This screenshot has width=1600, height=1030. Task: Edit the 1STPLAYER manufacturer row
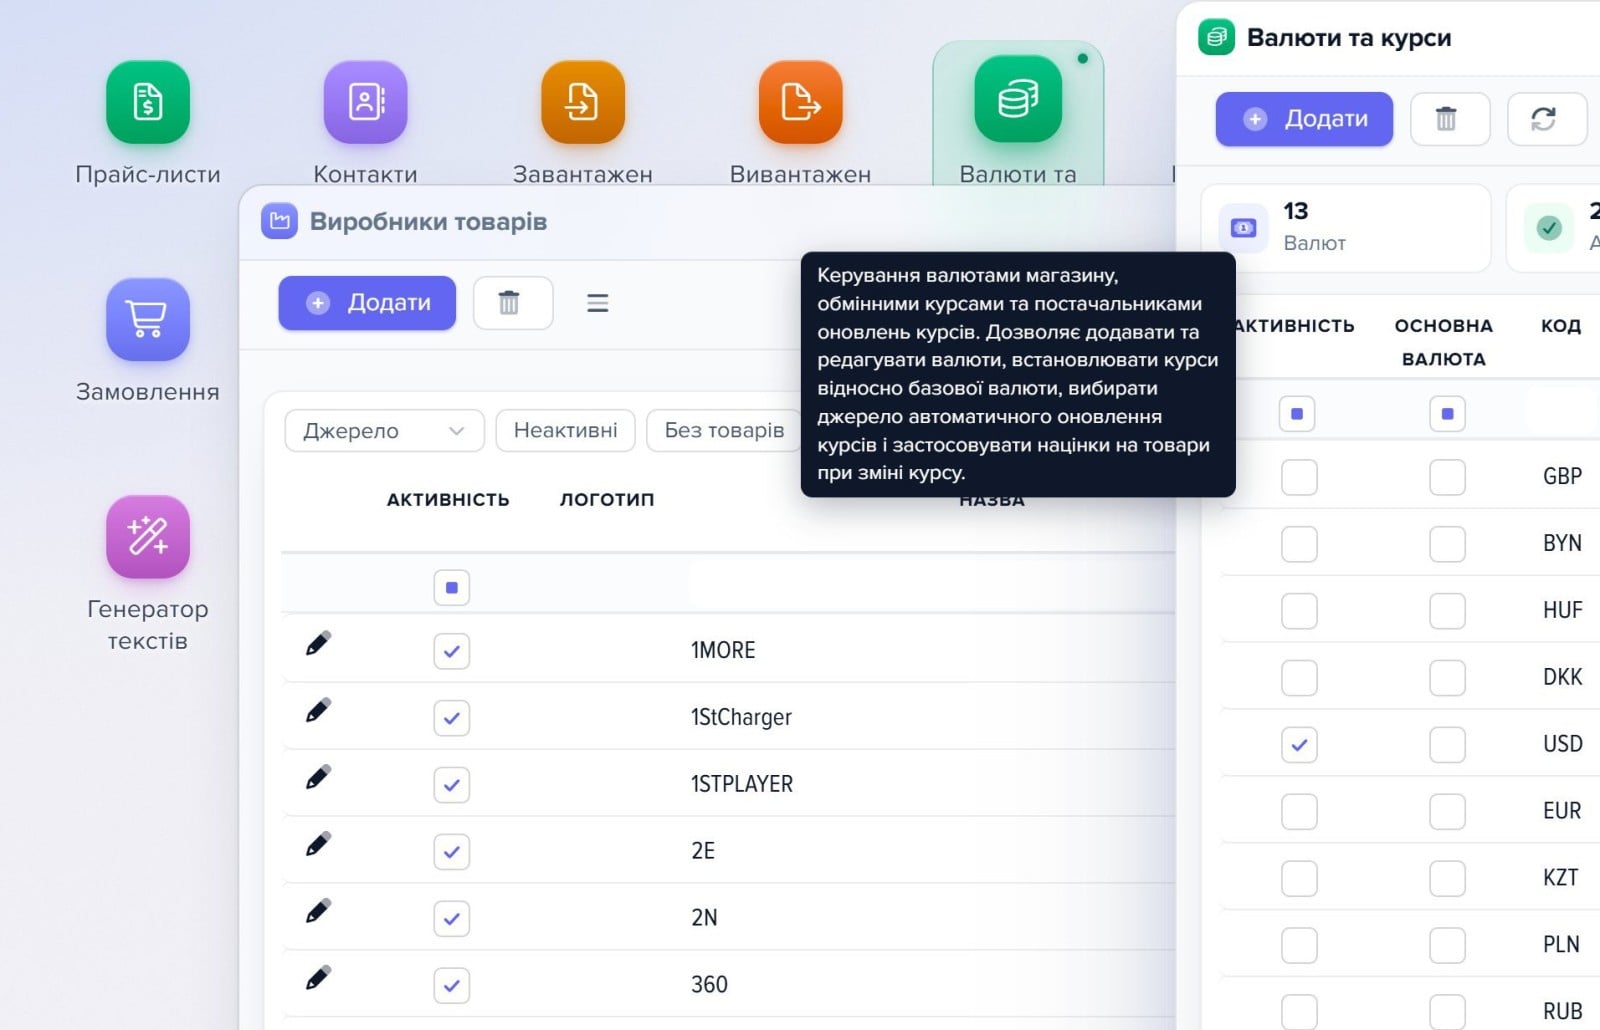pos(318,778)
